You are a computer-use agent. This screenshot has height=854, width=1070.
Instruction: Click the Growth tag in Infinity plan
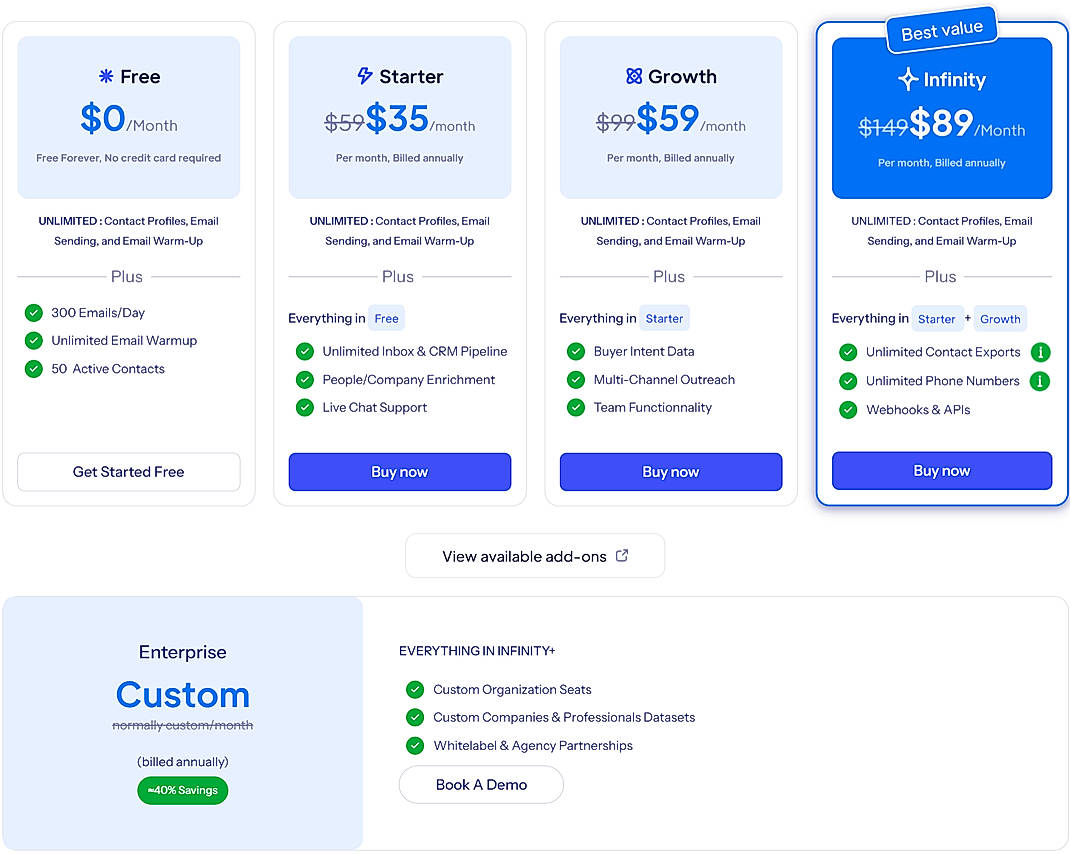click(1000, 319)
